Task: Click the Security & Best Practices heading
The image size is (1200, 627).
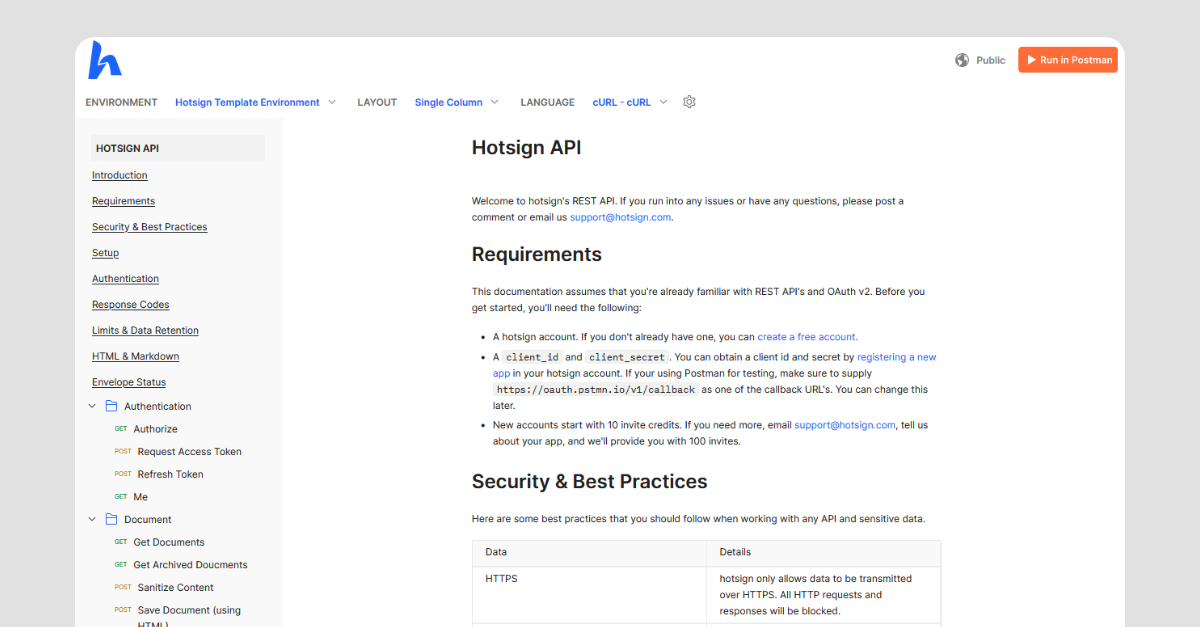Action: (590, 481)
